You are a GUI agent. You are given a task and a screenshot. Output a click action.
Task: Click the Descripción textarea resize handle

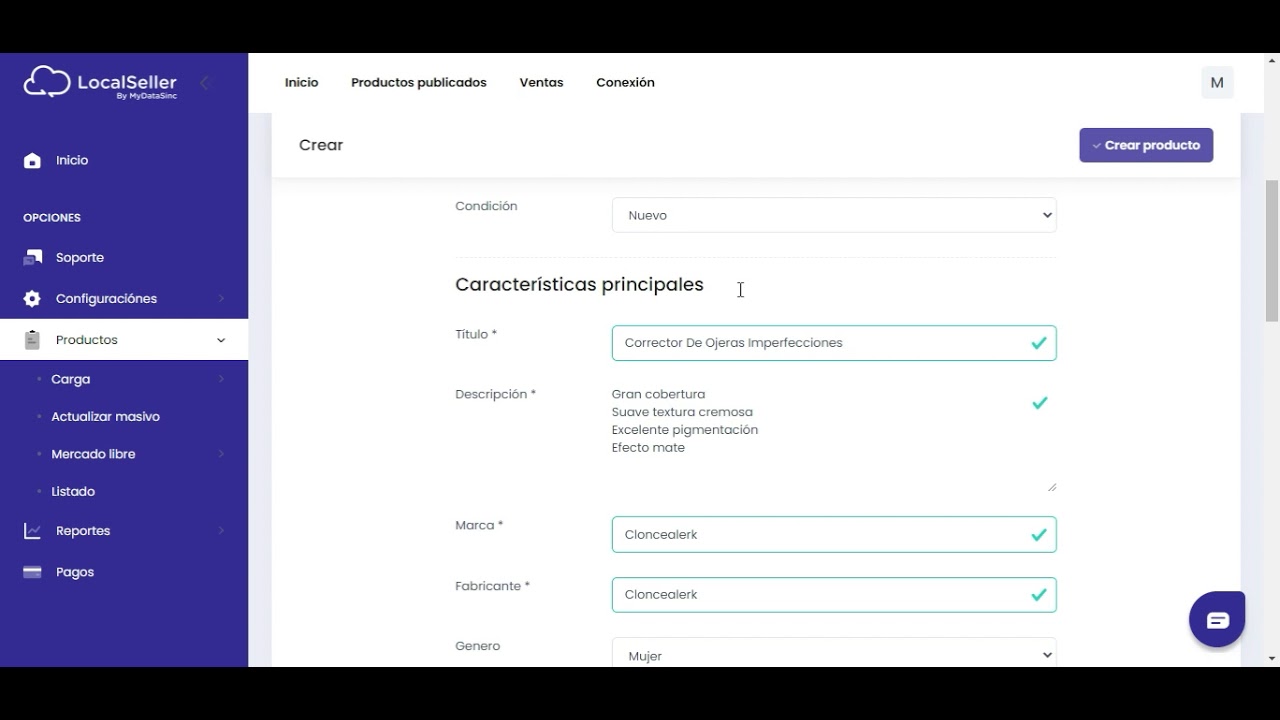click(1052, 487)
